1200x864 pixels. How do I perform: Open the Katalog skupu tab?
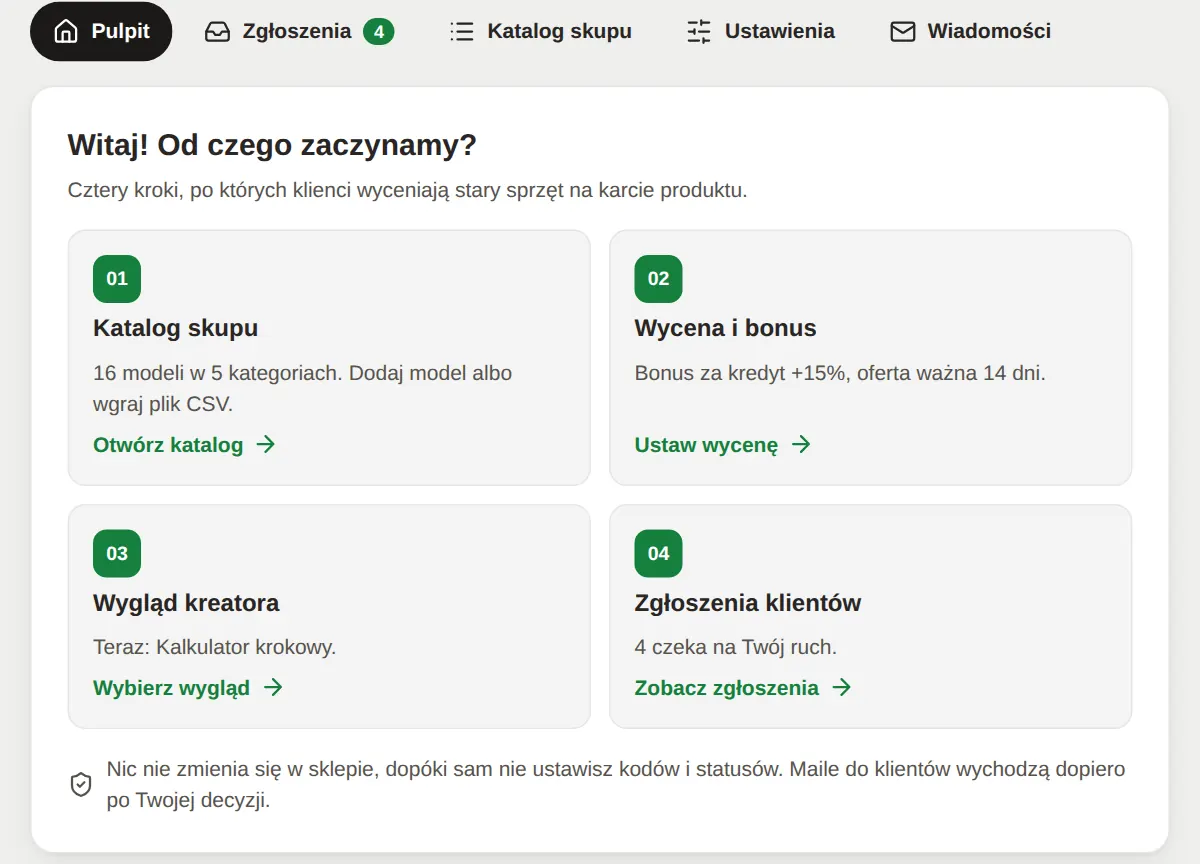(x=541, y=31)
